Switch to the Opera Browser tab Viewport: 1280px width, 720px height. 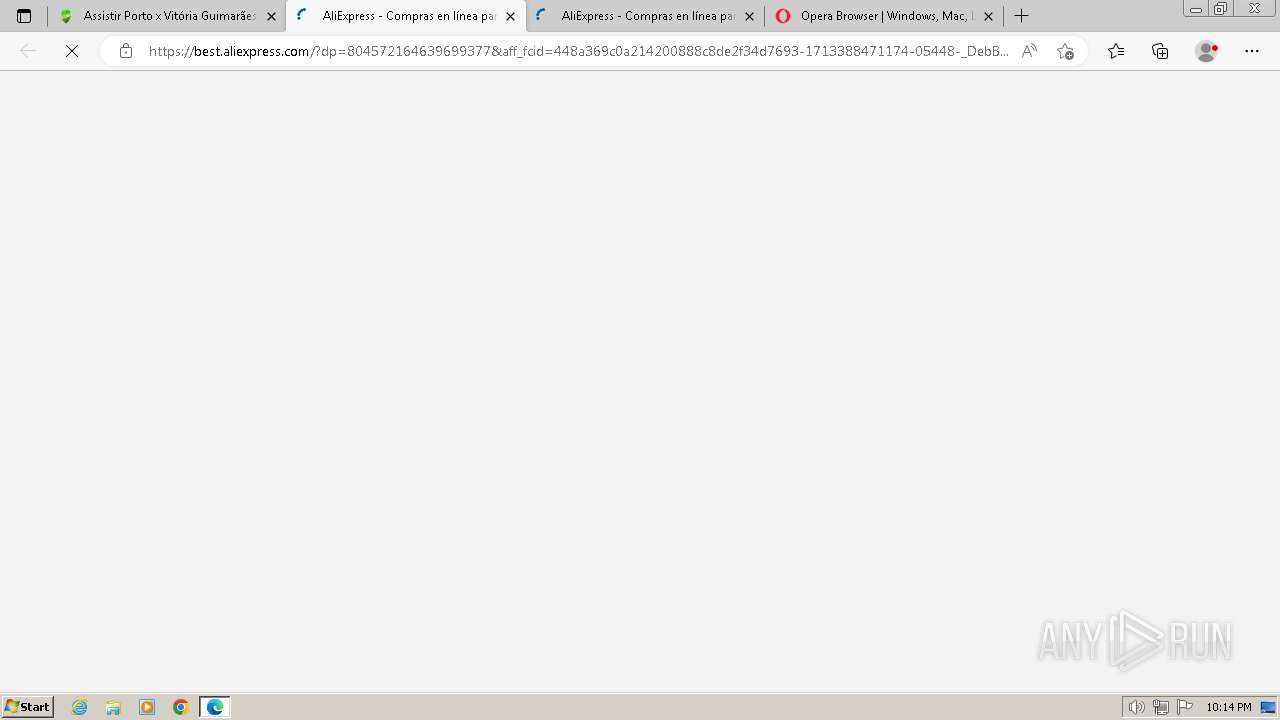click(884, 16)
